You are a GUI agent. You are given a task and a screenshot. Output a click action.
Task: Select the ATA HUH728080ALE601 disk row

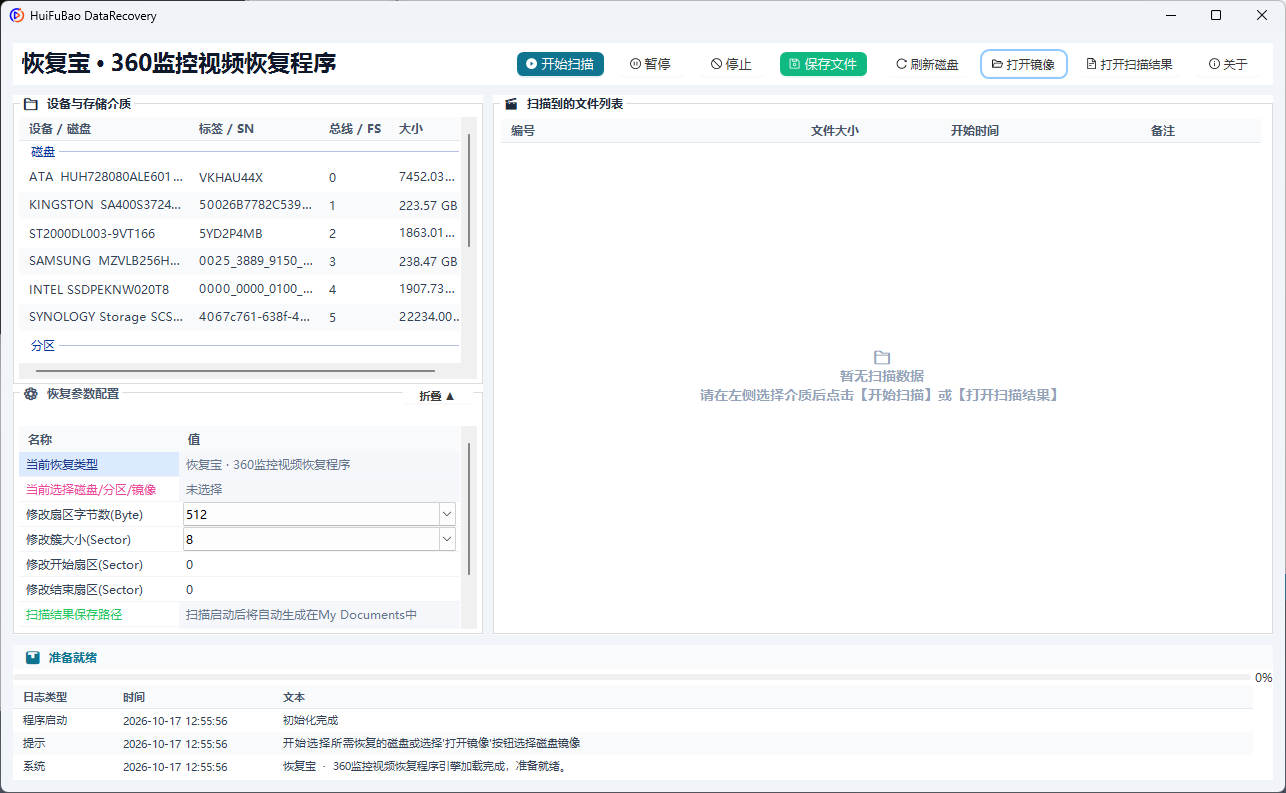click(240, 177)
